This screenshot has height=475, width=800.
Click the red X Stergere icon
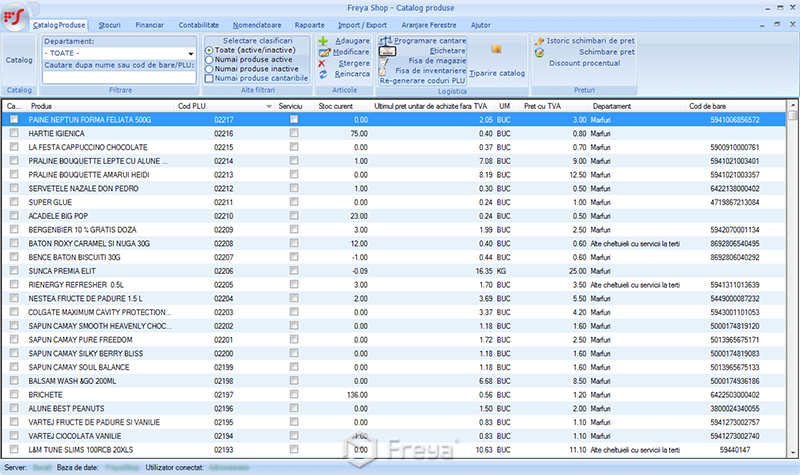pyautogui.click(x=321, y=64)
